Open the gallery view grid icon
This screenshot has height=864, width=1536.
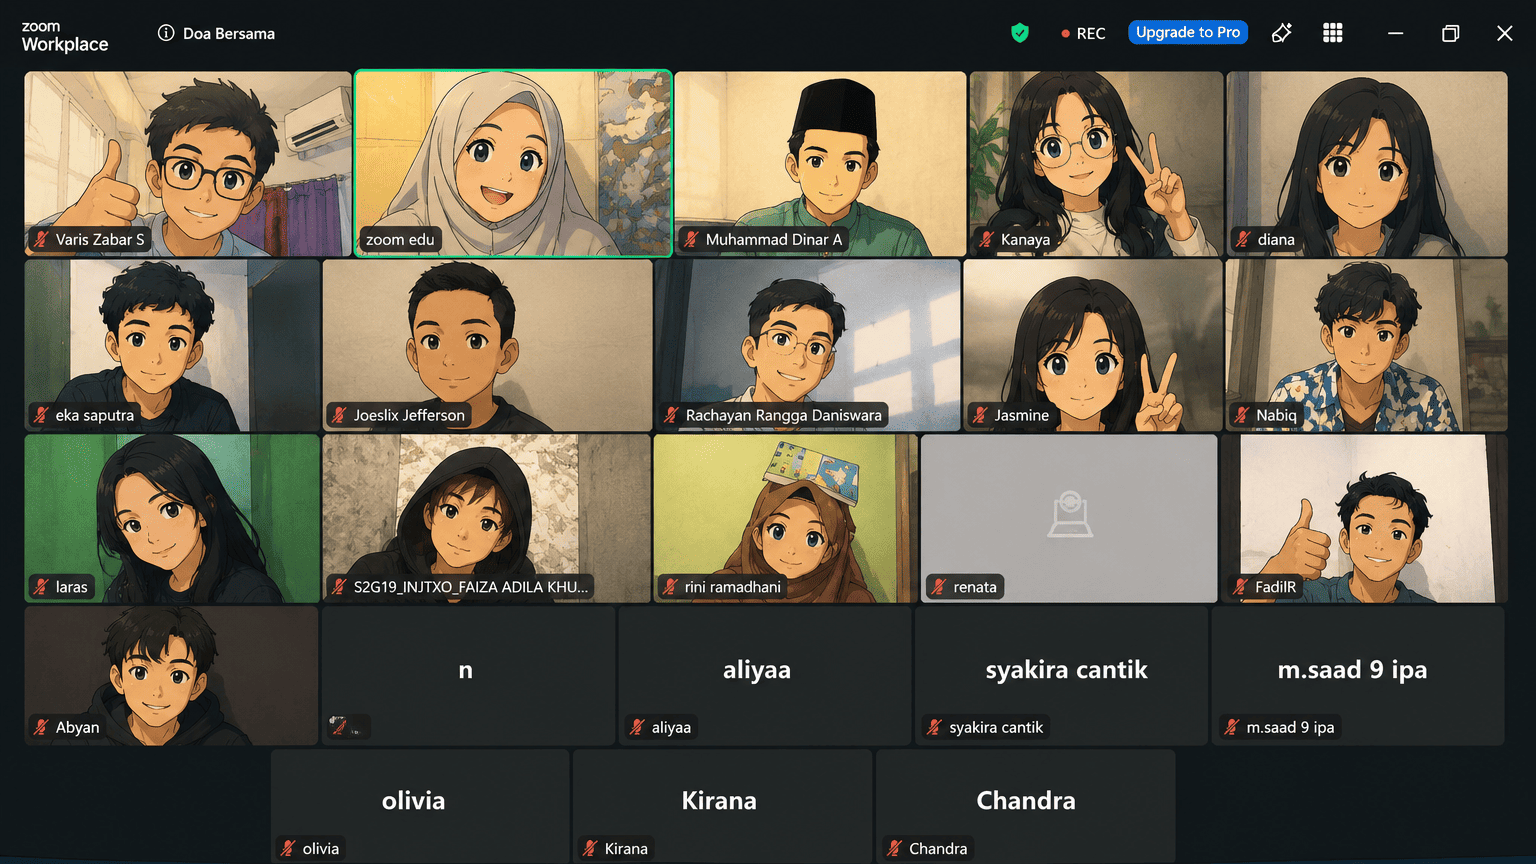tap(1333, 33)
